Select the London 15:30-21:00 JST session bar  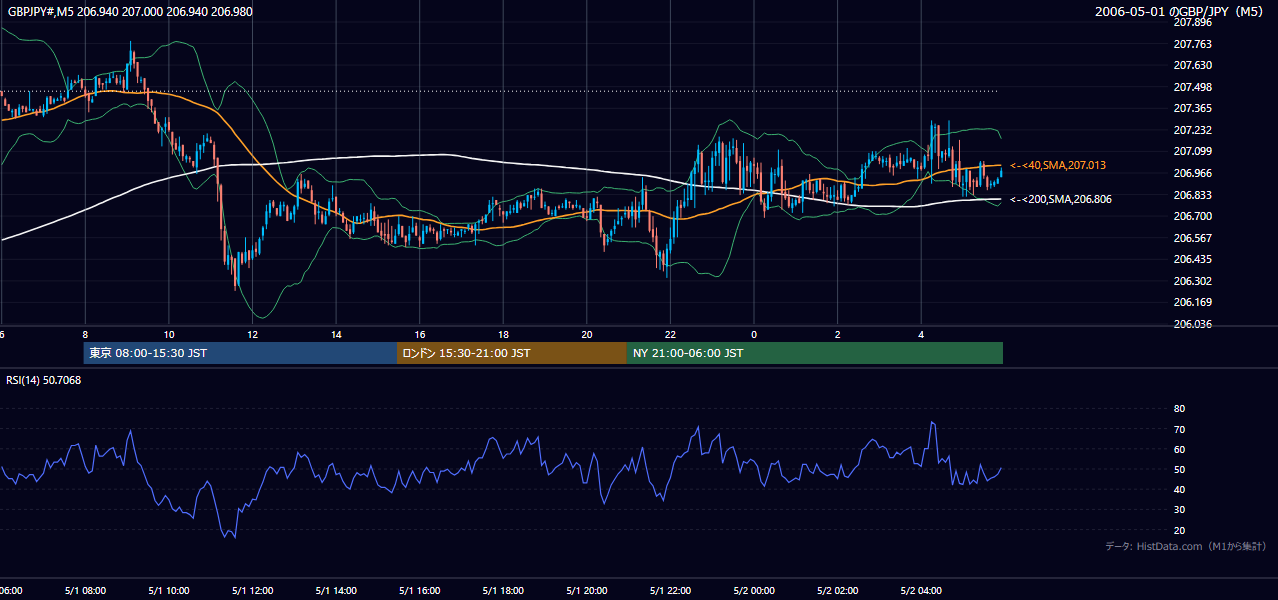coord(512,353)
